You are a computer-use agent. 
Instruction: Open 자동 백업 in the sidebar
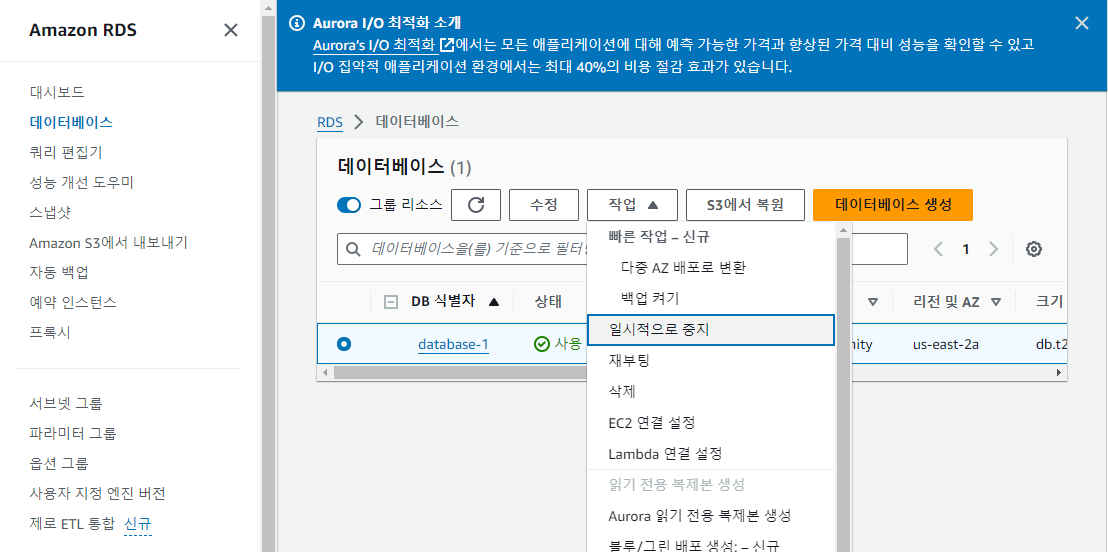pyautogui.click(x=59, y=272)
